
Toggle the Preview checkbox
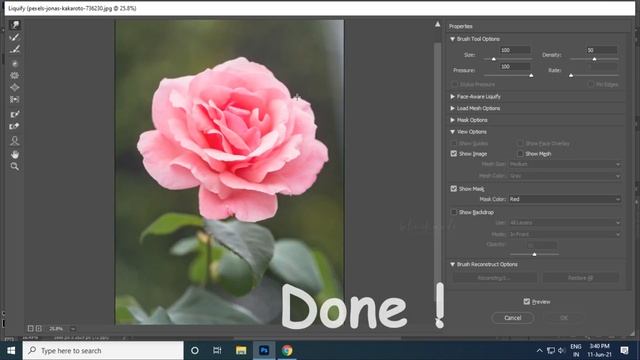[527, 302]
